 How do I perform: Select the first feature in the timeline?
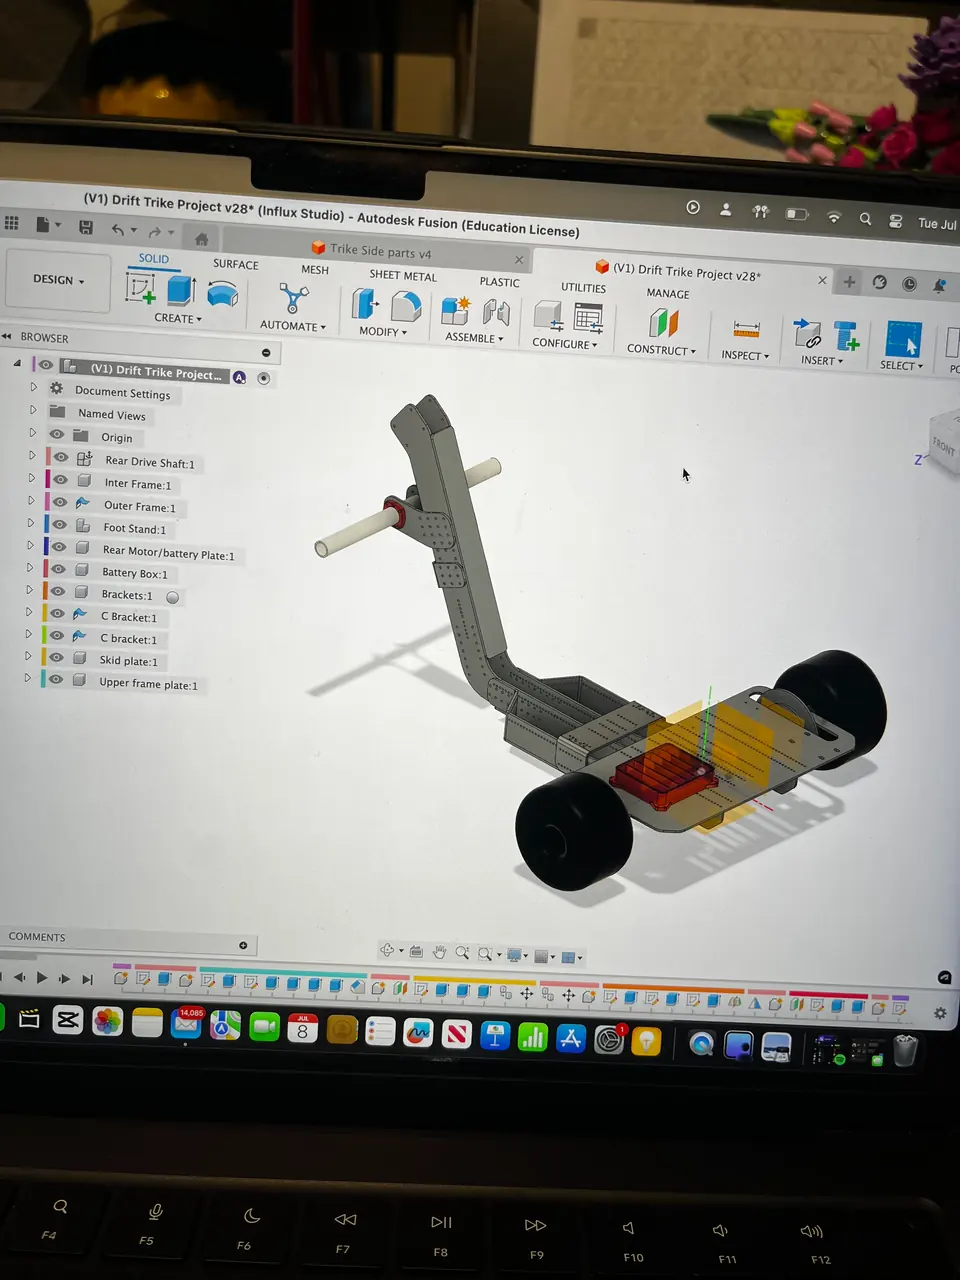click(x=121, y=978)
